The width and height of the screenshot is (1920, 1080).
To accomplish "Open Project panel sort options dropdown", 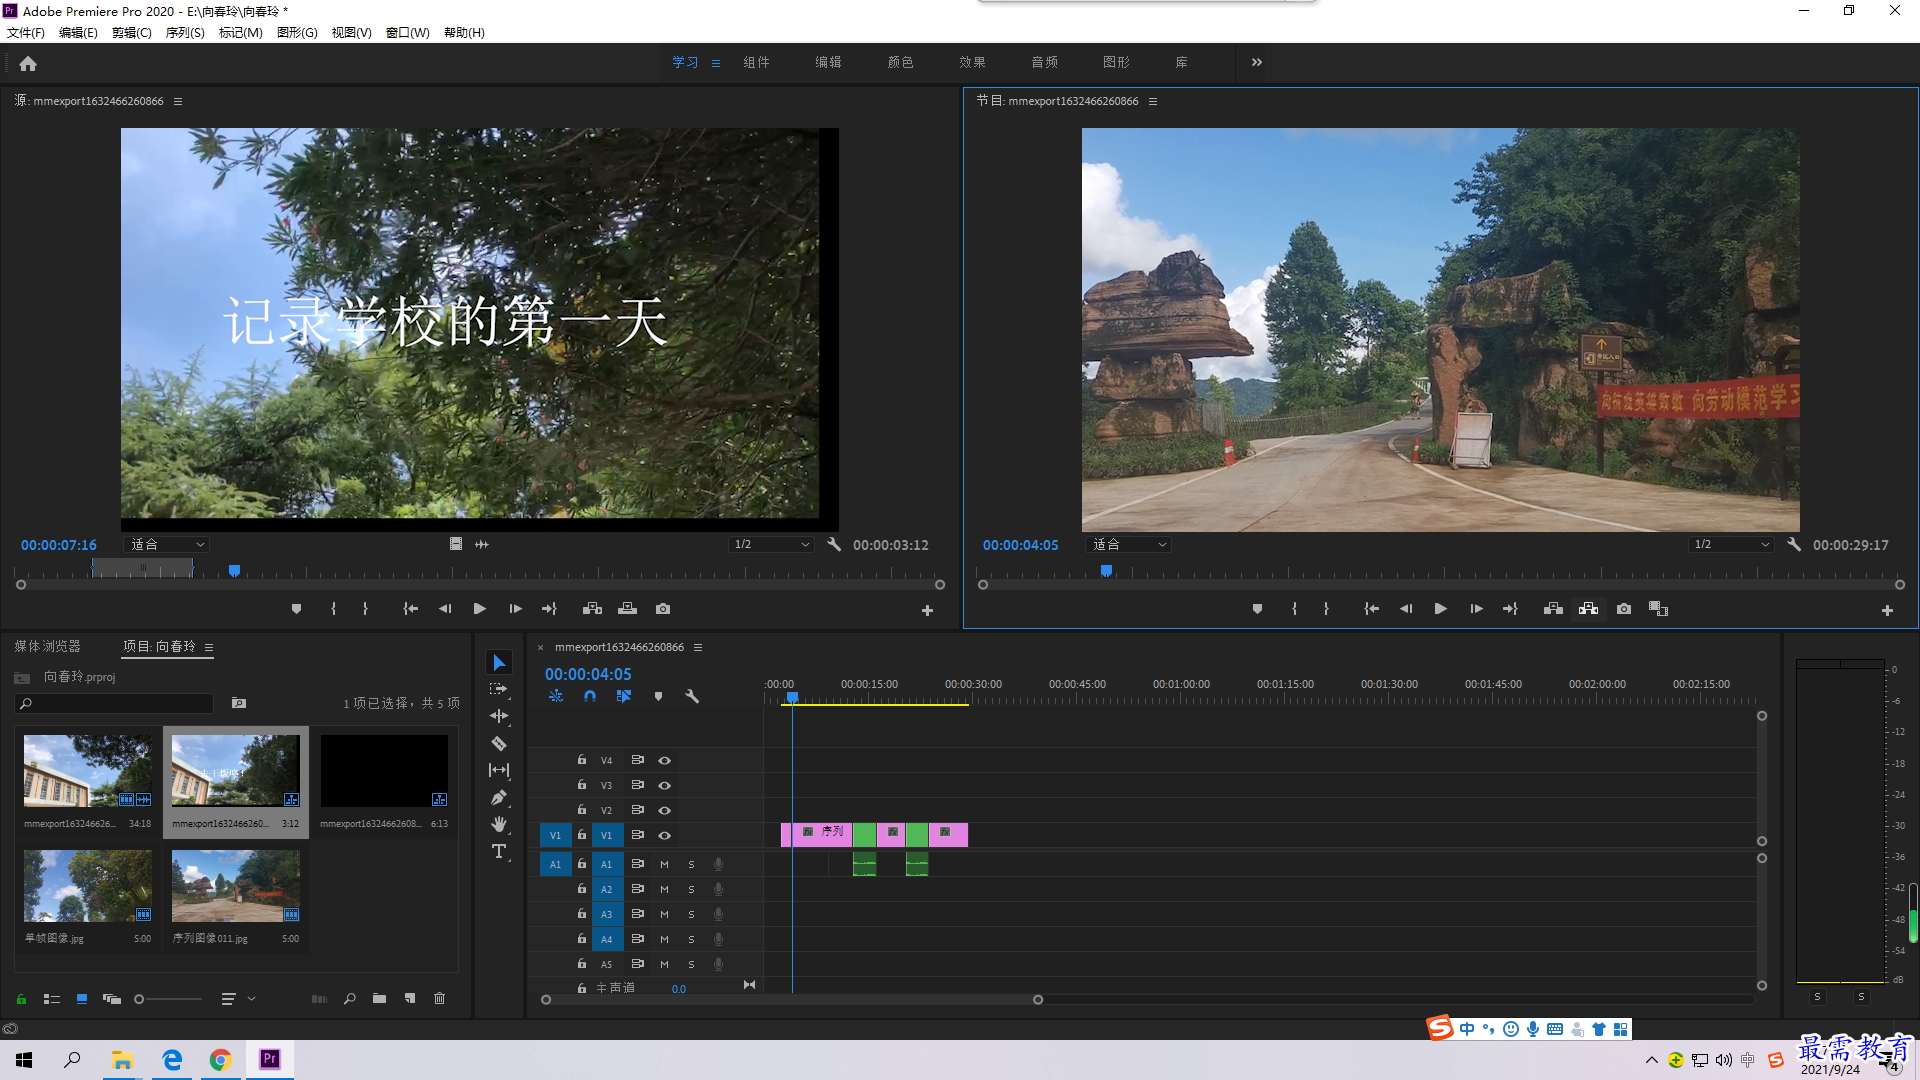I will [239, 998].
